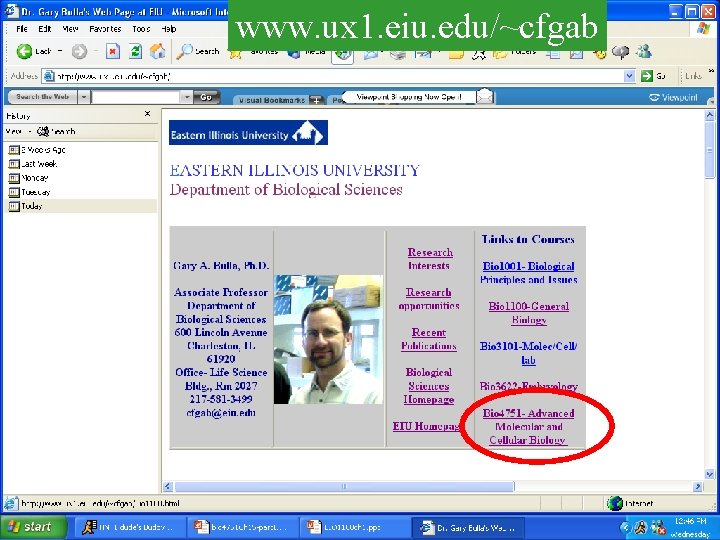Add a visual bookmark with the plus icon

click(316, 100)
